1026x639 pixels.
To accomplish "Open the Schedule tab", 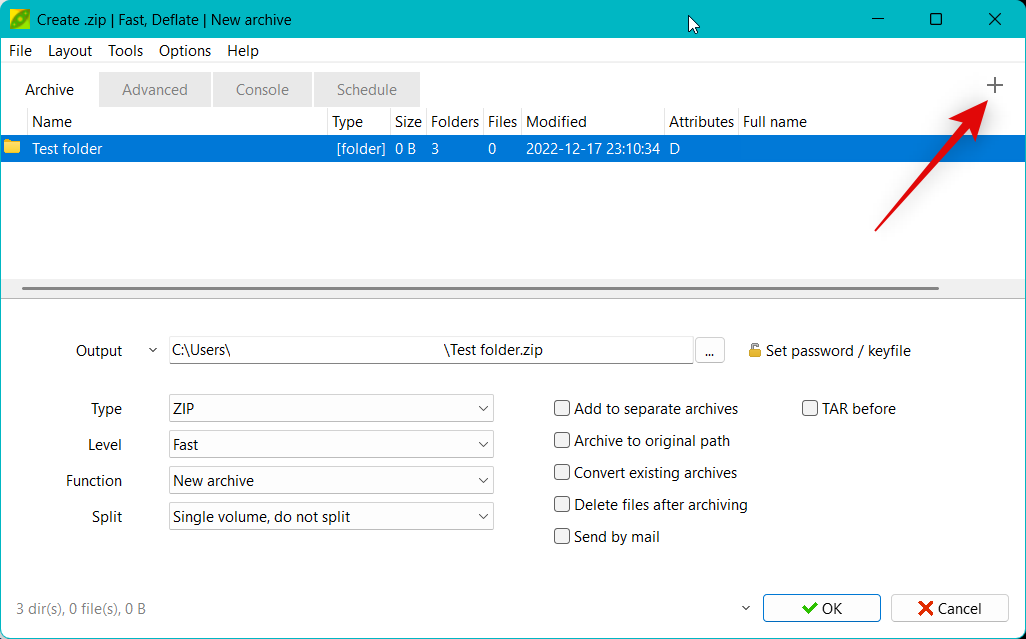I will (x=366, y=90).
